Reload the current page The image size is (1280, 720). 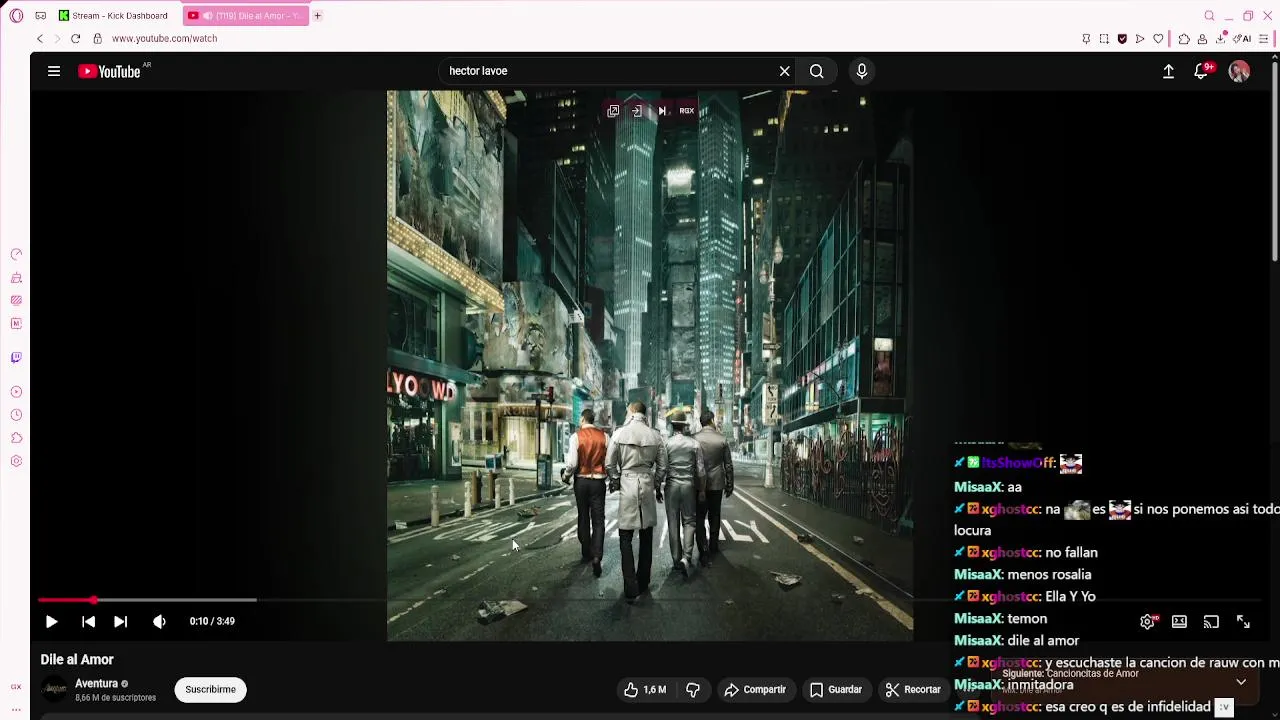point(75,39)
